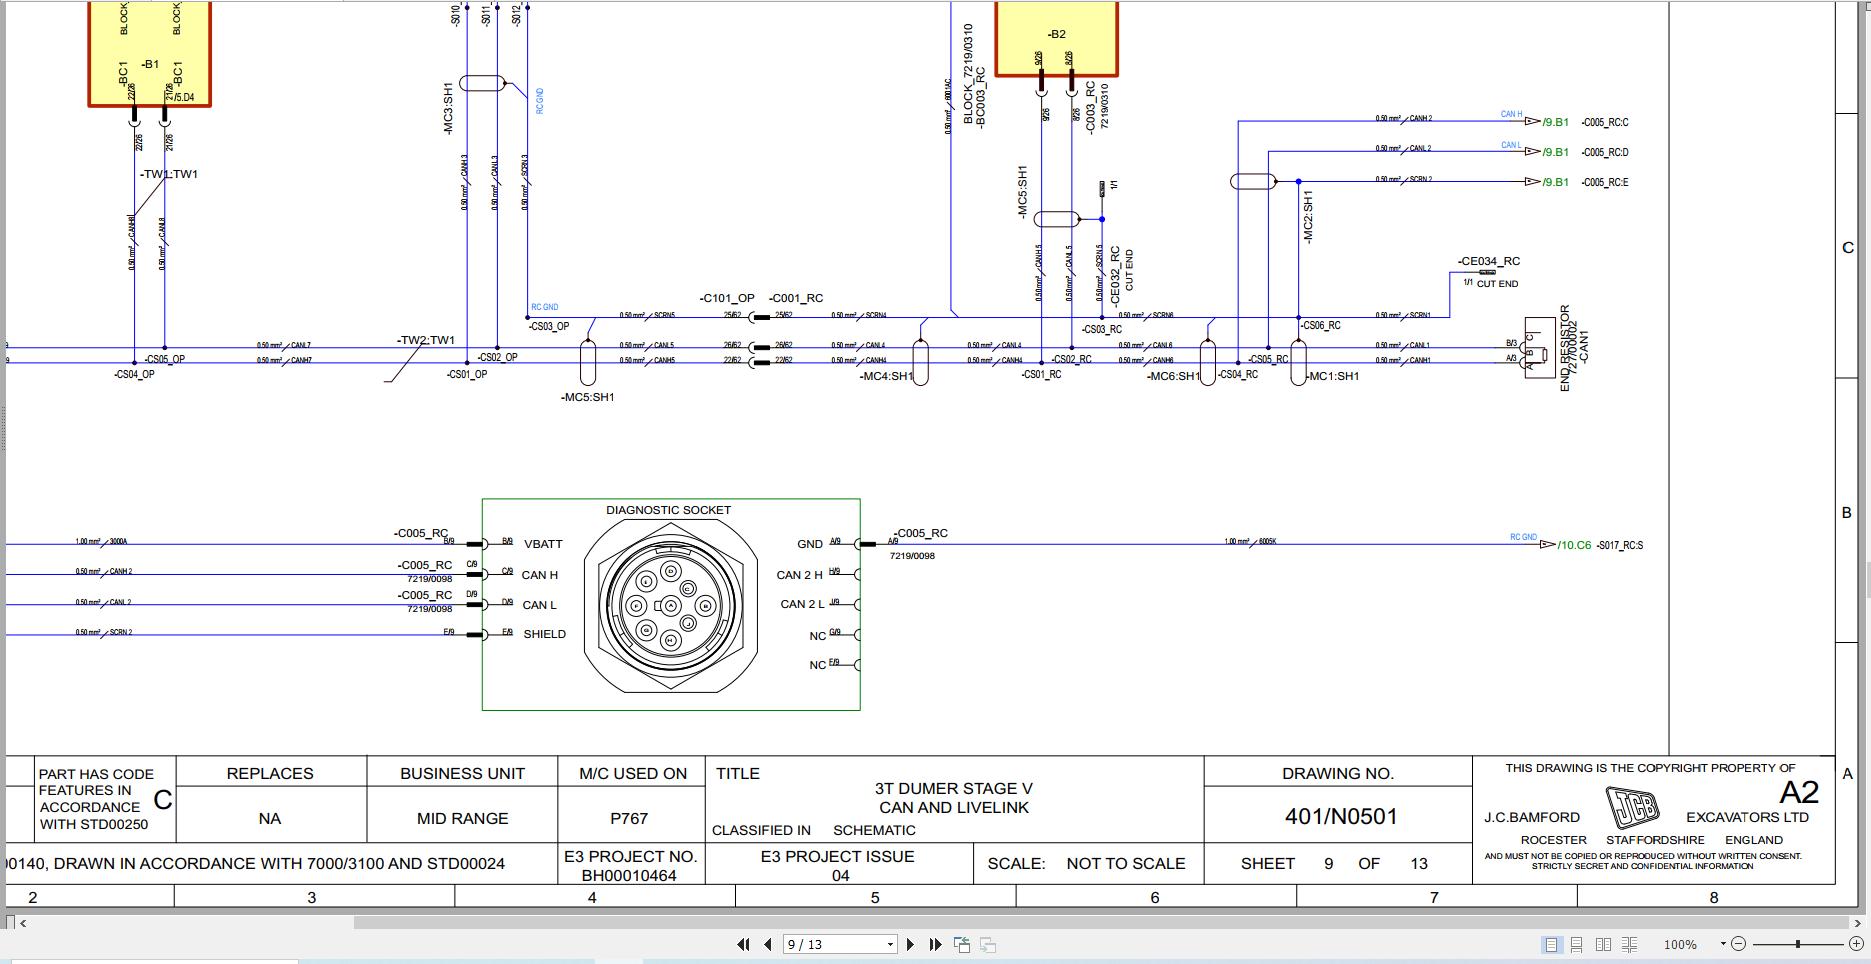The width and height of the screenshot is (1871, 964).
Task: Go to the next page
Action: [910, 944]
